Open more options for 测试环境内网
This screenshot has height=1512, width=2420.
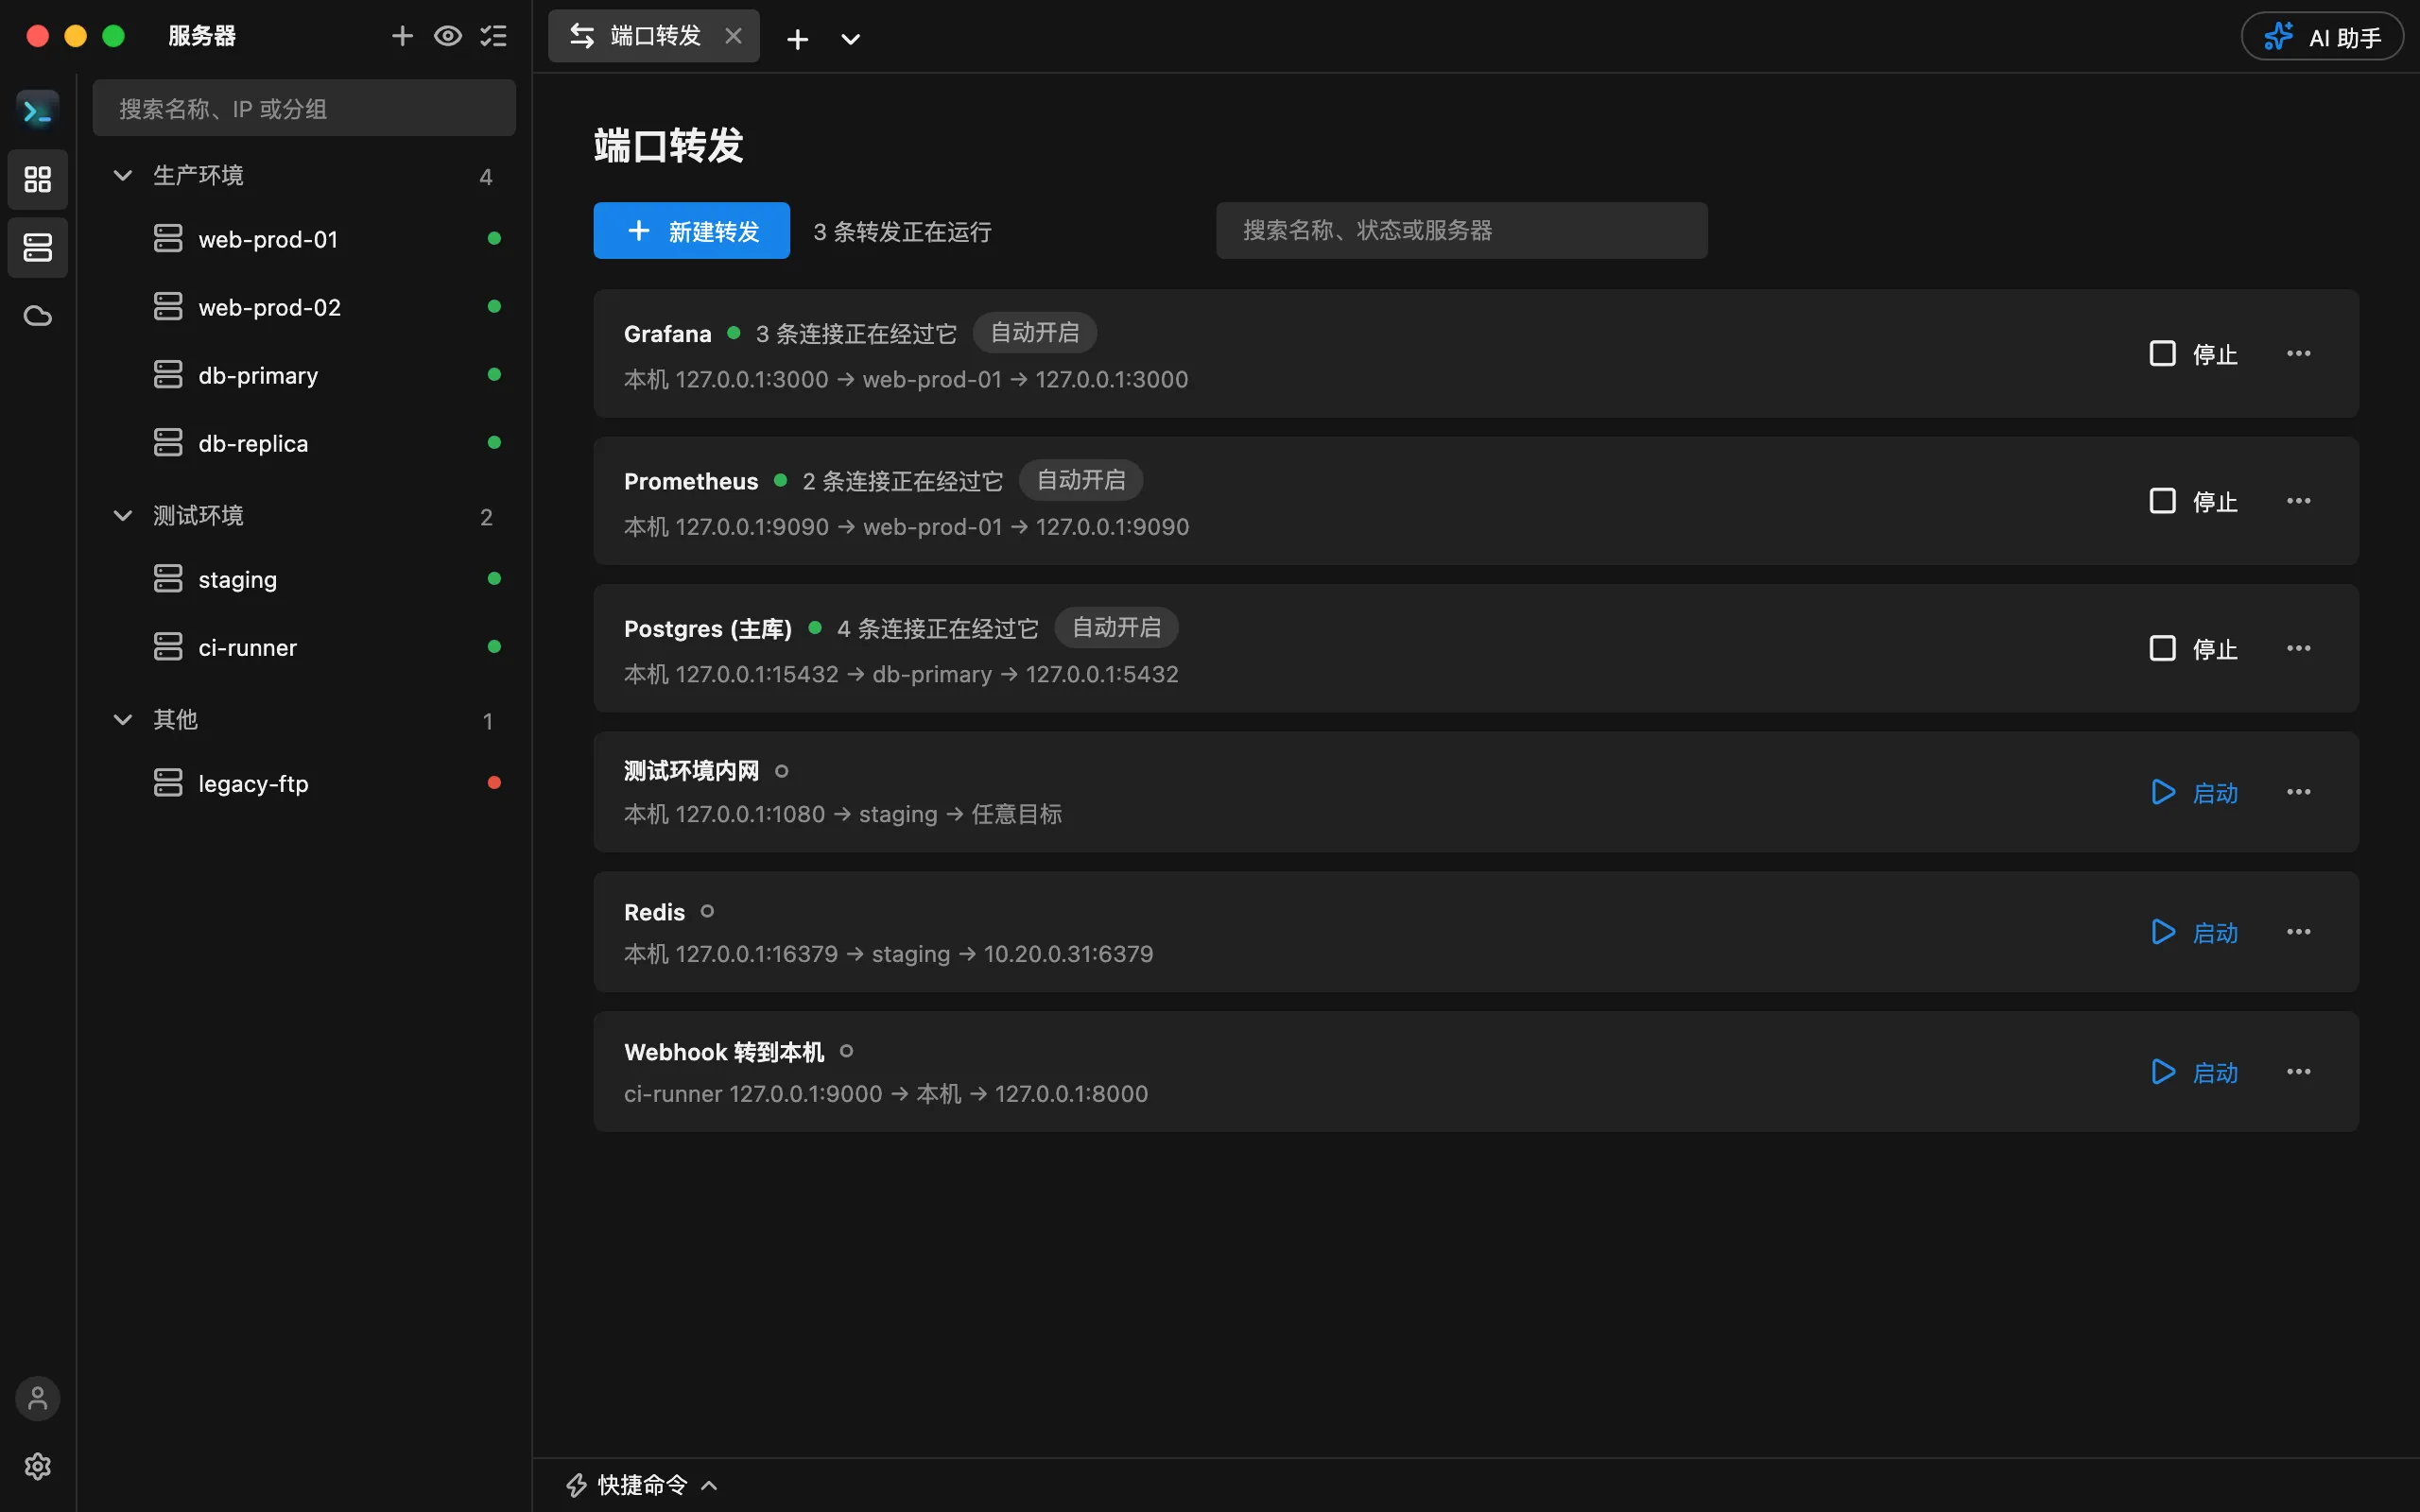tap(2298, 792)
